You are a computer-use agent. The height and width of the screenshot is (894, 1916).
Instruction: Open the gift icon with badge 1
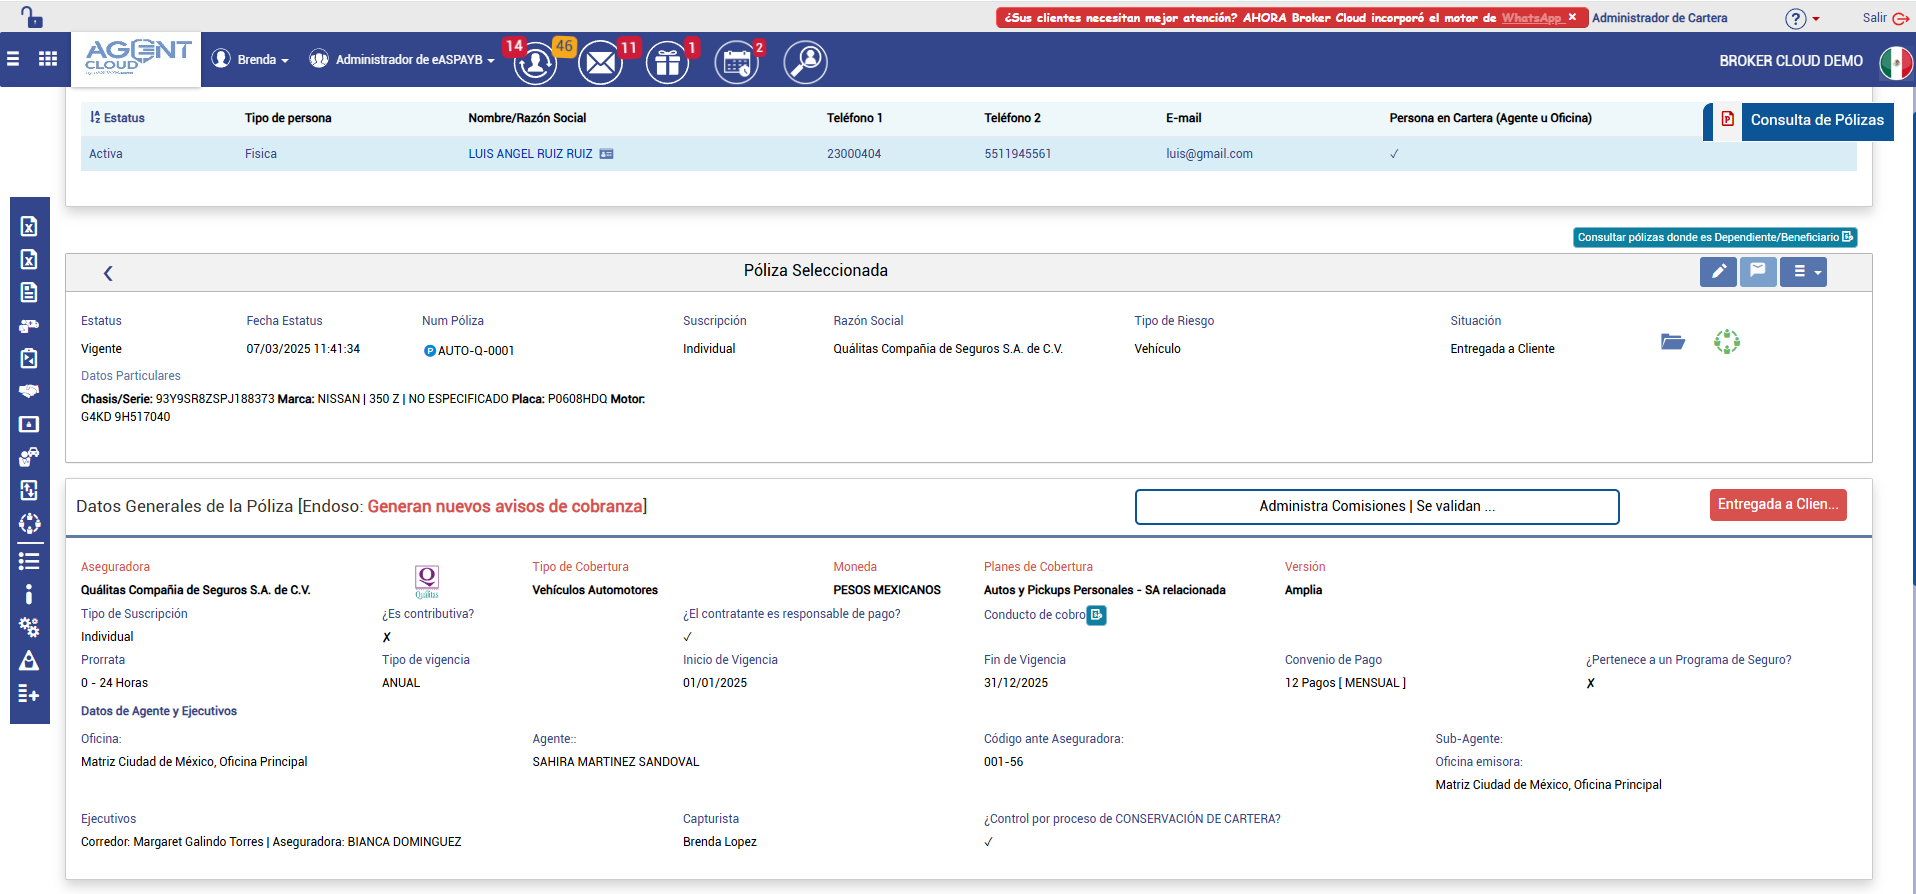pos(668,62)
